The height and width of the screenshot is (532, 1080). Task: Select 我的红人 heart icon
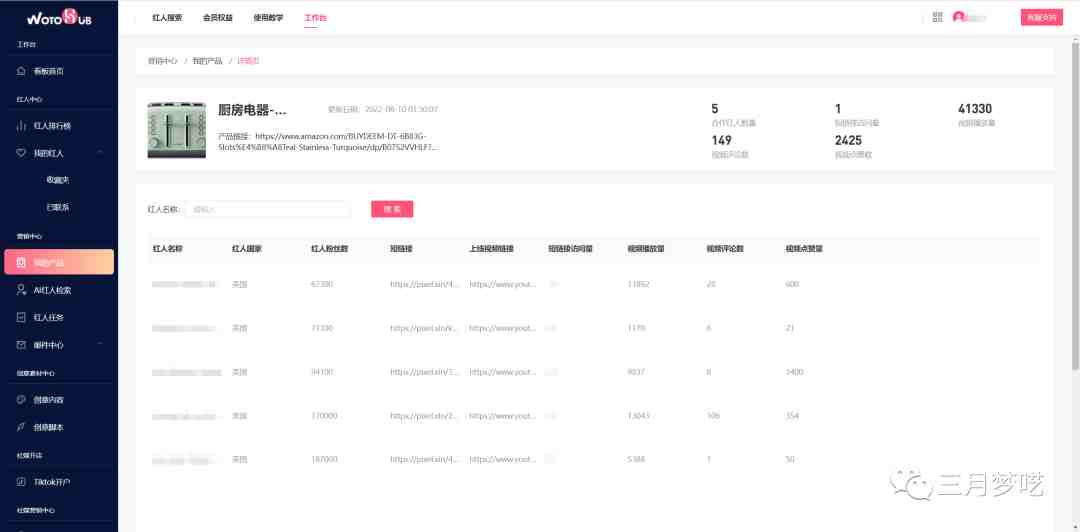pos(21,153)
